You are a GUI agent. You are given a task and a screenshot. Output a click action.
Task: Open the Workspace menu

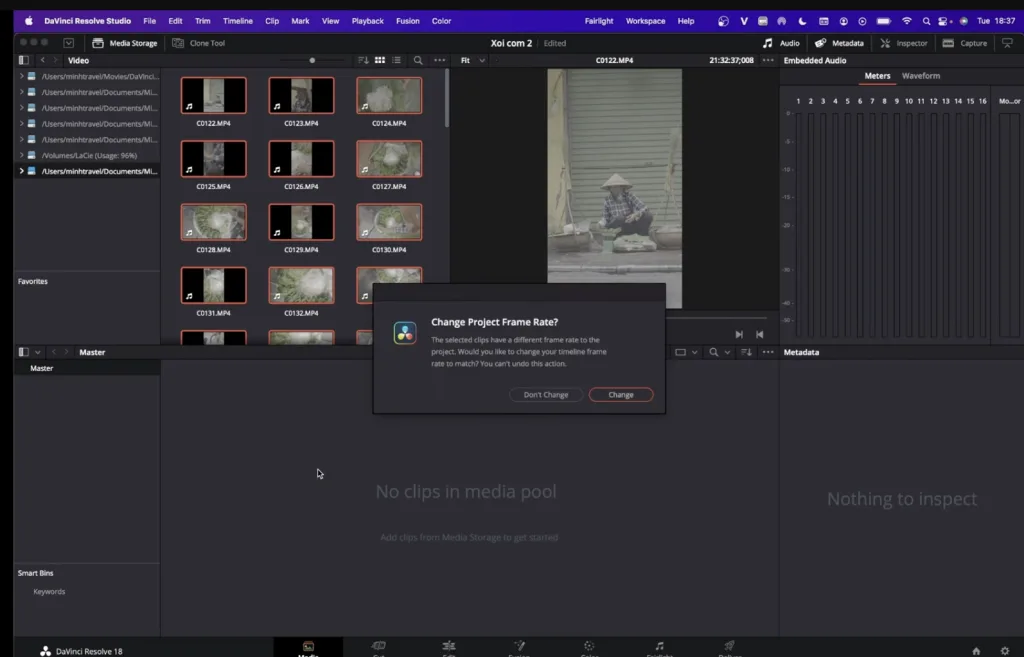645,21
